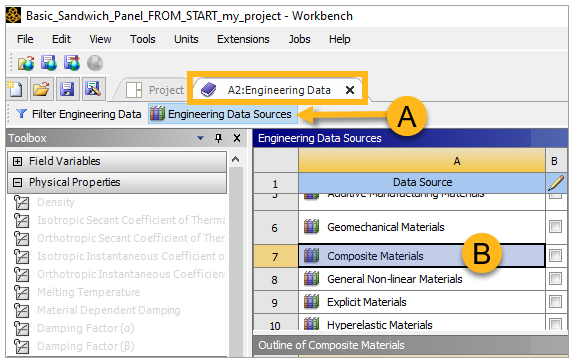The height and width of the screenshot is (363, 572).
Task: Close the A2:Engineering Data tab
Action: [349, 90]
